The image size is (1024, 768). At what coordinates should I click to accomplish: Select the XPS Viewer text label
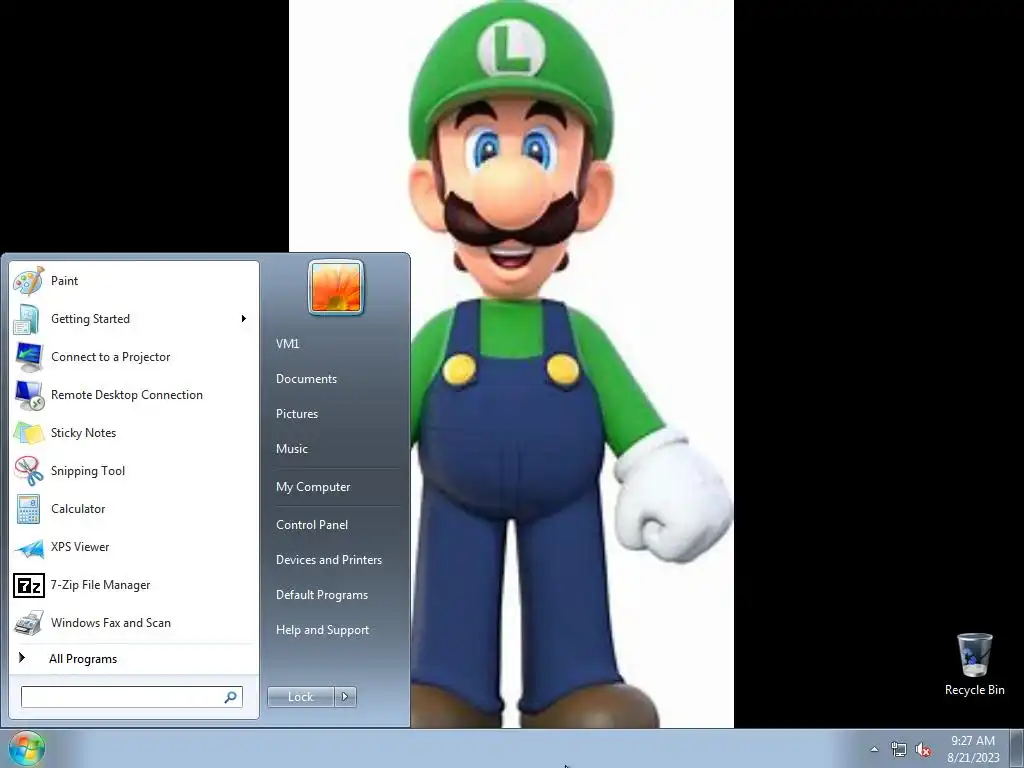pos(80,547)
